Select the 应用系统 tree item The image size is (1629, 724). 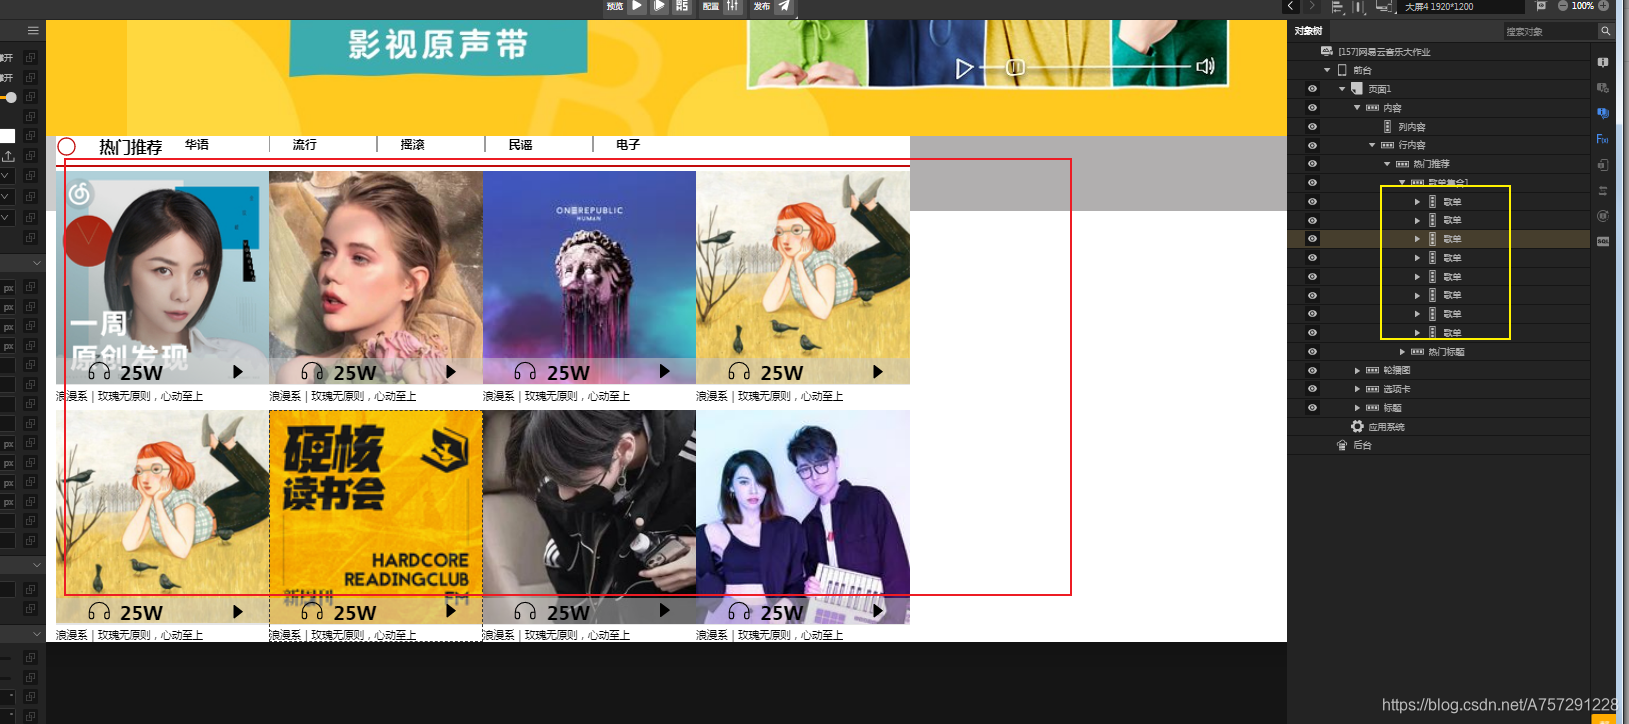tap(1386, 427)
